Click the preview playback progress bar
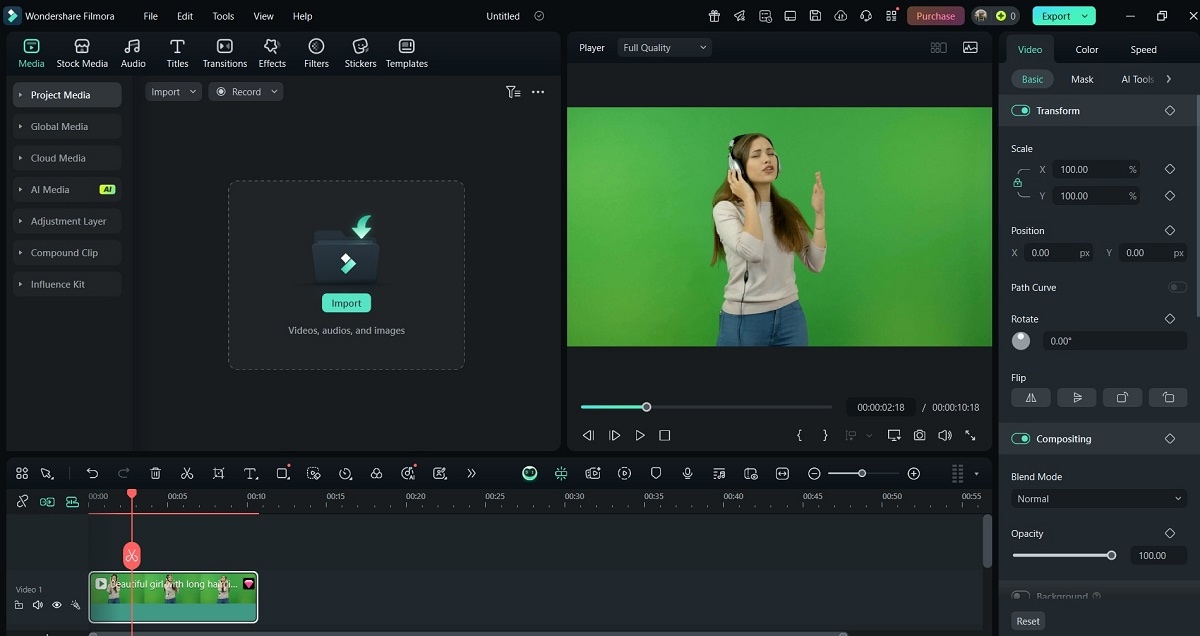The width and height of the screenshot is (1200, 636). tap(706, 407)
